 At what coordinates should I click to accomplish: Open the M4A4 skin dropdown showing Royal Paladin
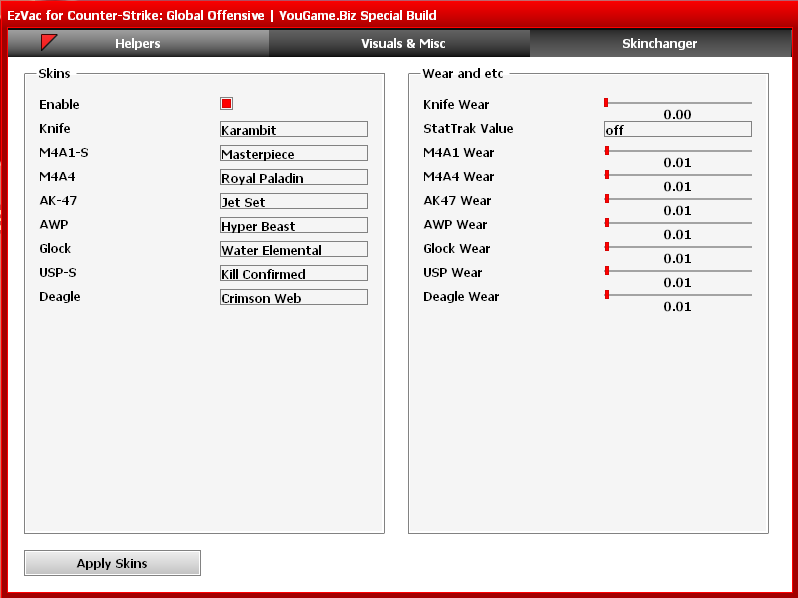click(x=294, y=177)
